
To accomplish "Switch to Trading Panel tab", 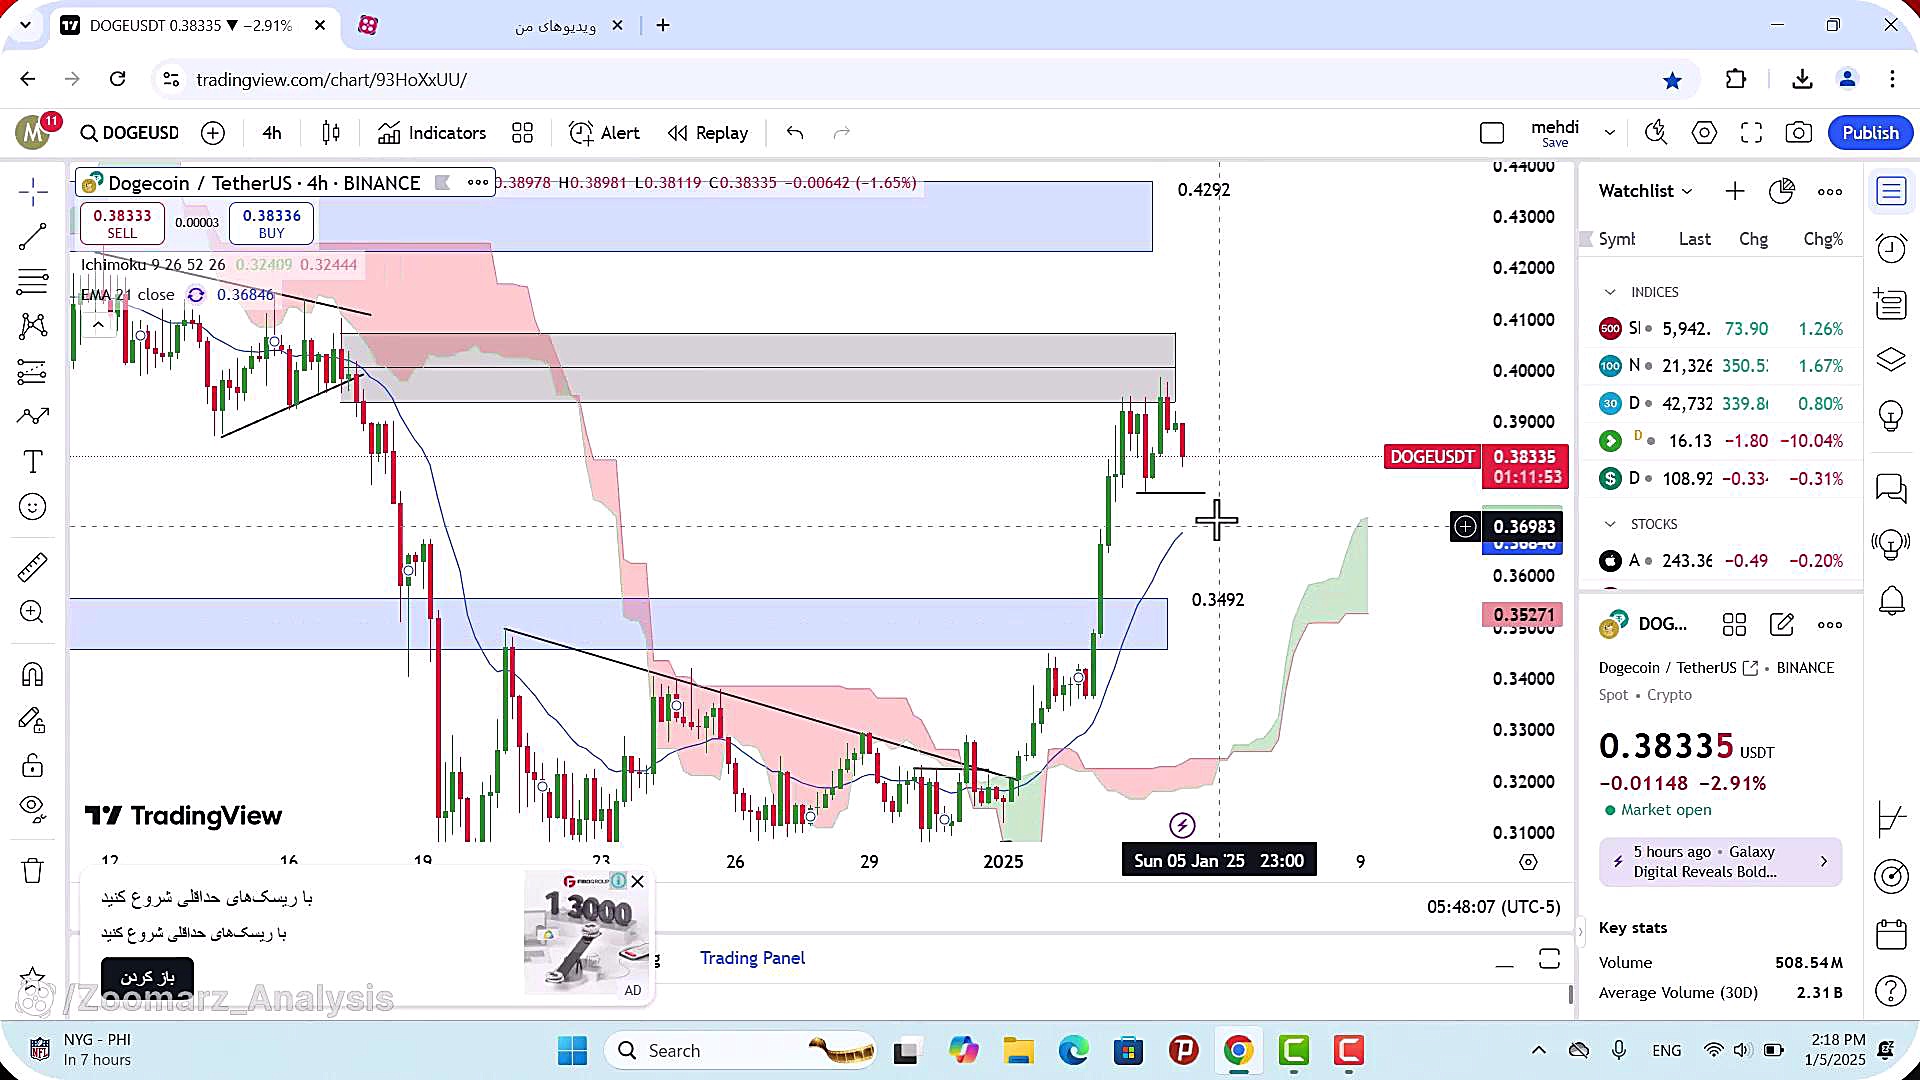I will coord(752,958).
